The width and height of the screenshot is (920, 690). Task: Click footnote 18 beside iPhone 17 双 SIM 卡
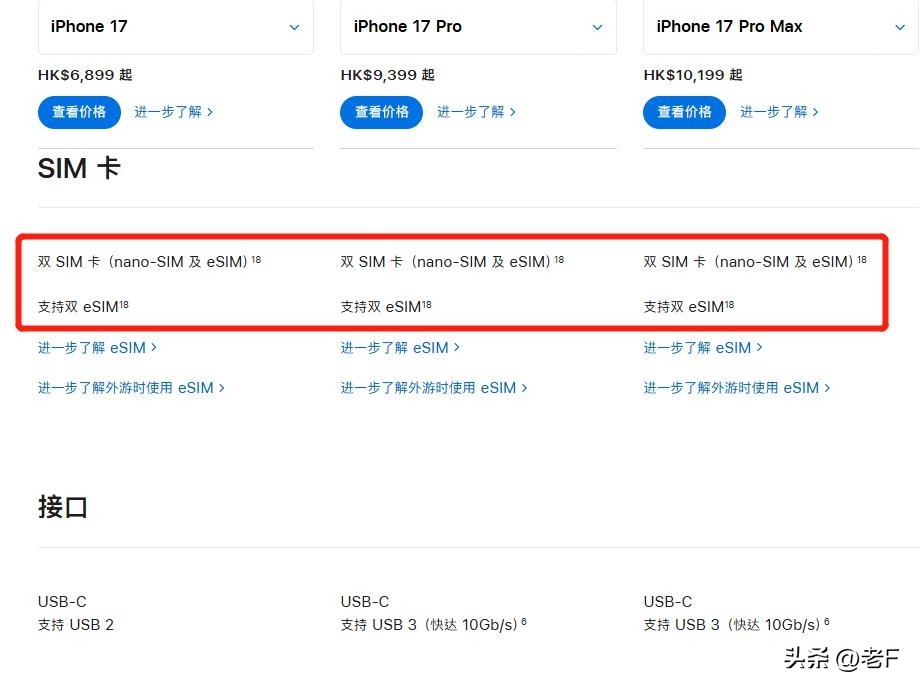[256, 260]
